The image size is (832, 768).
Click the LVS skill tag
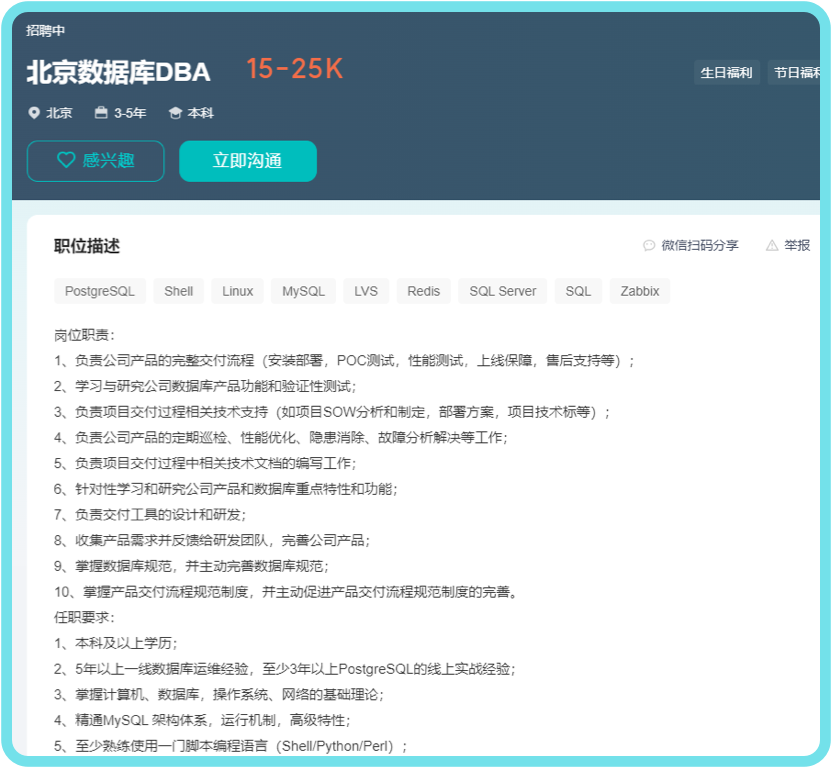[x=366, y=291]
